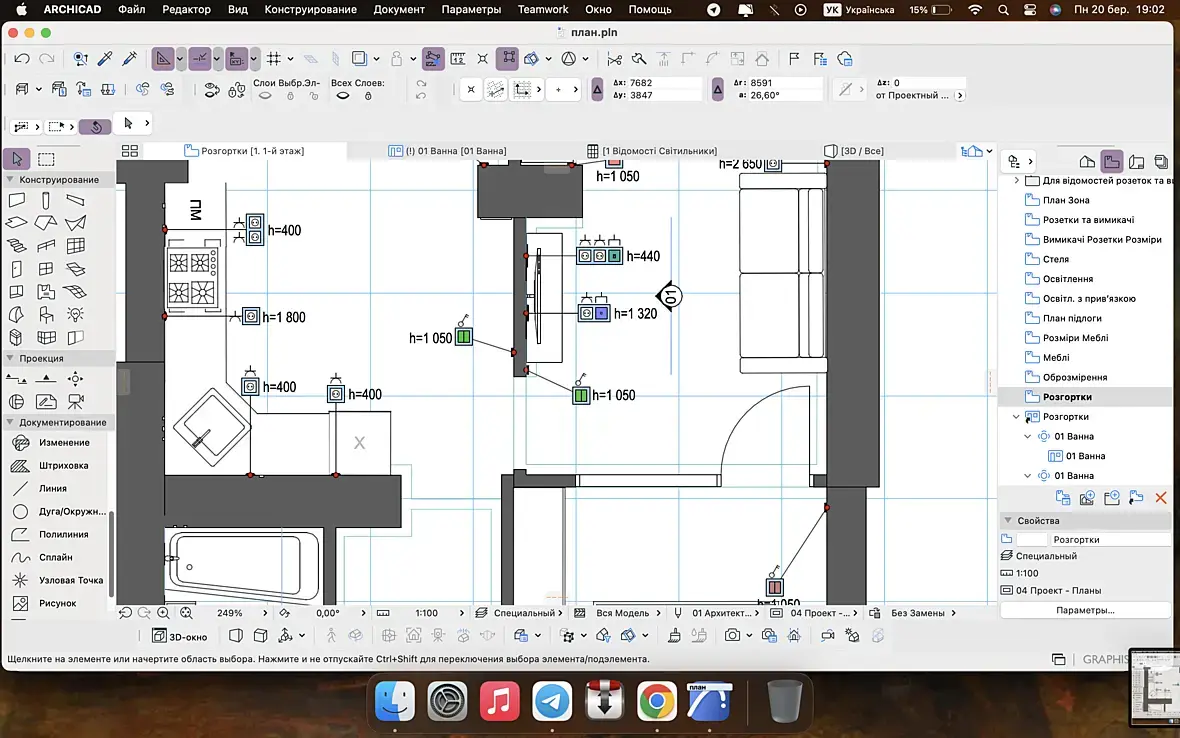Image resolution: width=1180 pixels, height=738 pixels.
Task: Click the Параметры... button
Action: (x=1085, y=610)
